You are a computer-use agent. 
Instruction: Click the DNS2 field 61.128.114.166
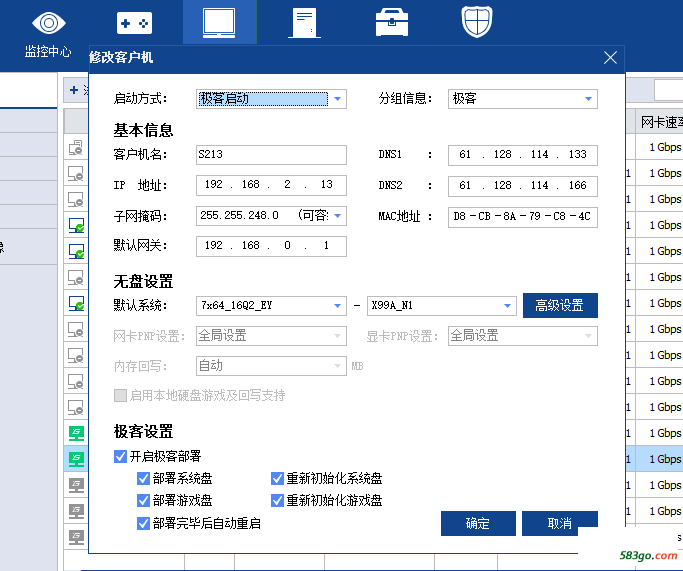click(523, 186)
